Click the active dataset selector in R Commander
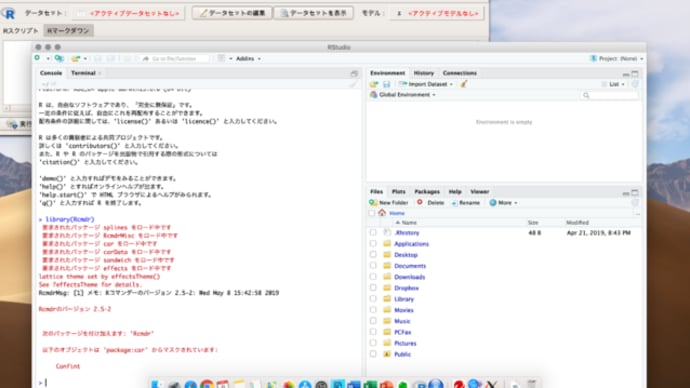The image size is (690, 388). coord(129,13)
